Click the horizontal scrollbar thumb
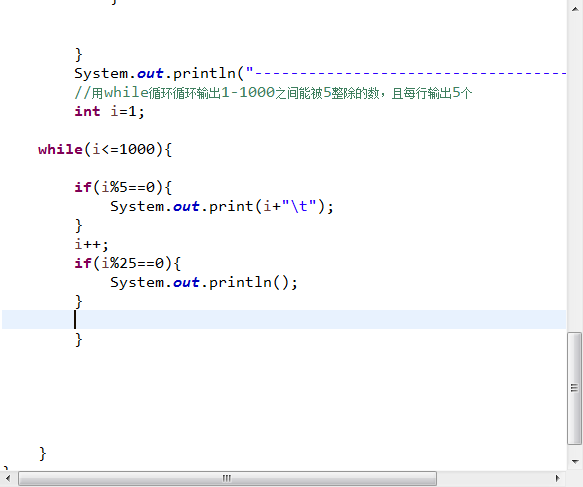Image resolution: width=583 pixels, height=487 pixels. 227,478
